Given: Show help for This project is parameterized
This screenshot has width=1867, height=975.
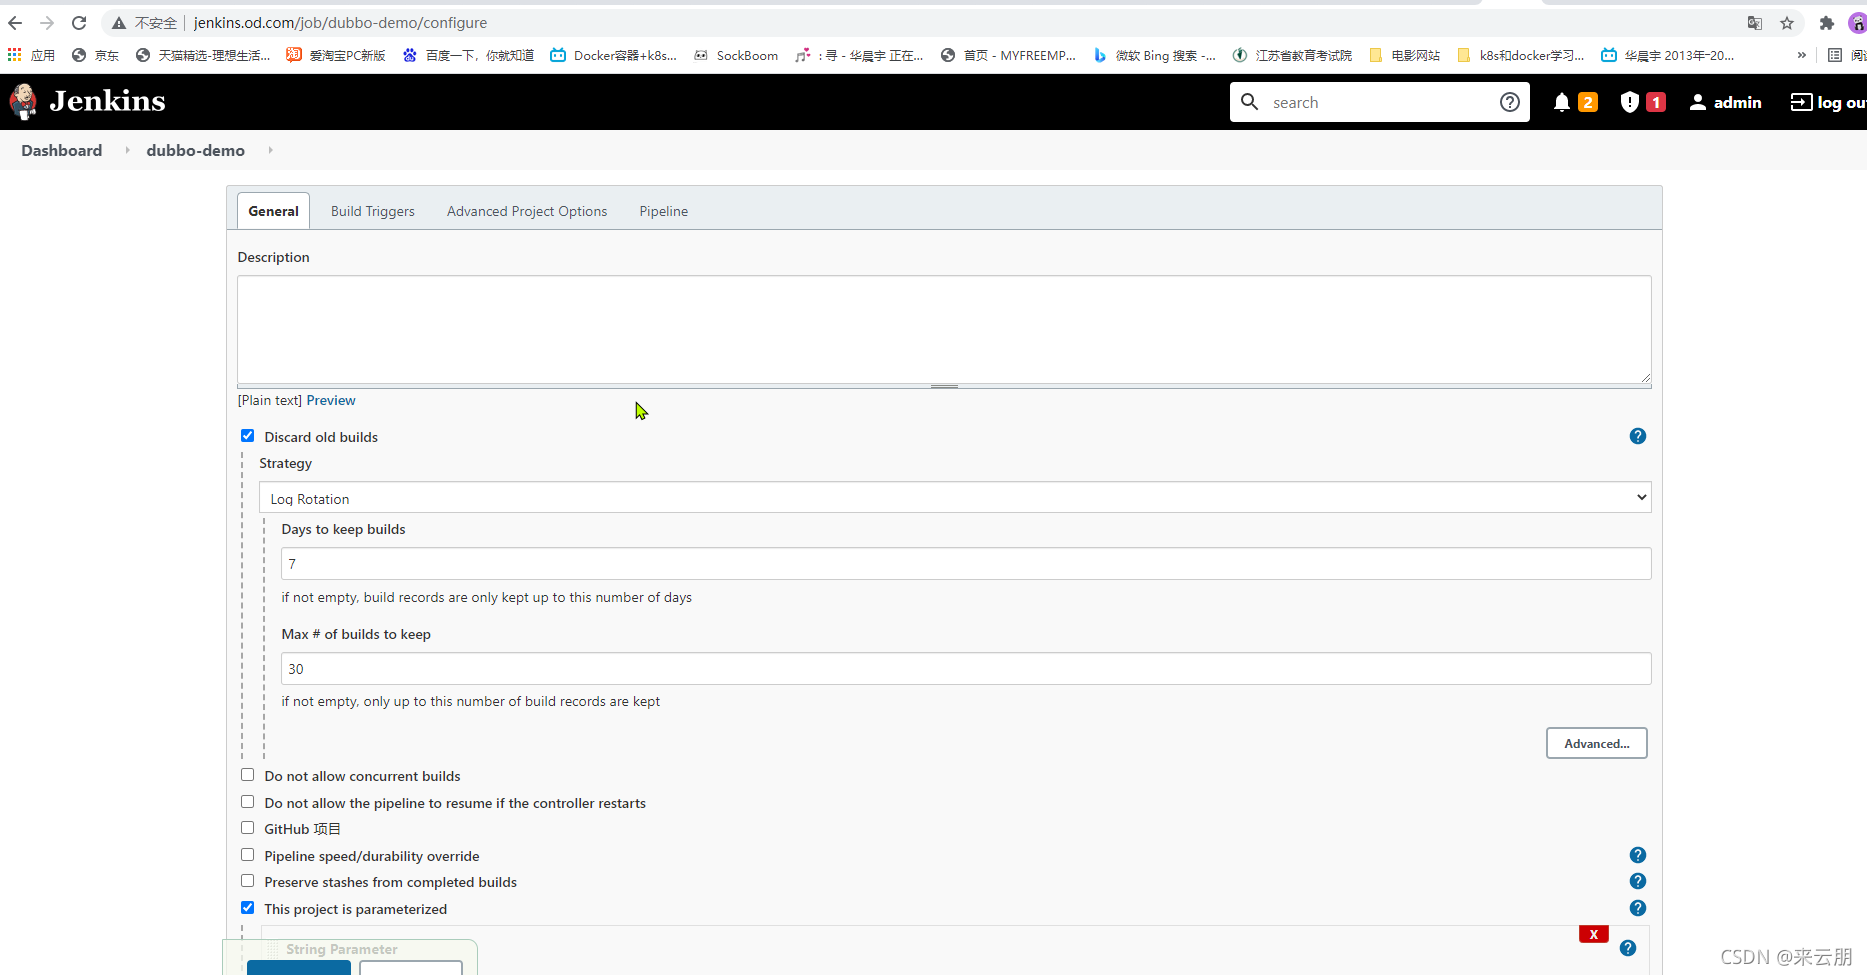Looking at the screenshot, I should coord(1638,908).
